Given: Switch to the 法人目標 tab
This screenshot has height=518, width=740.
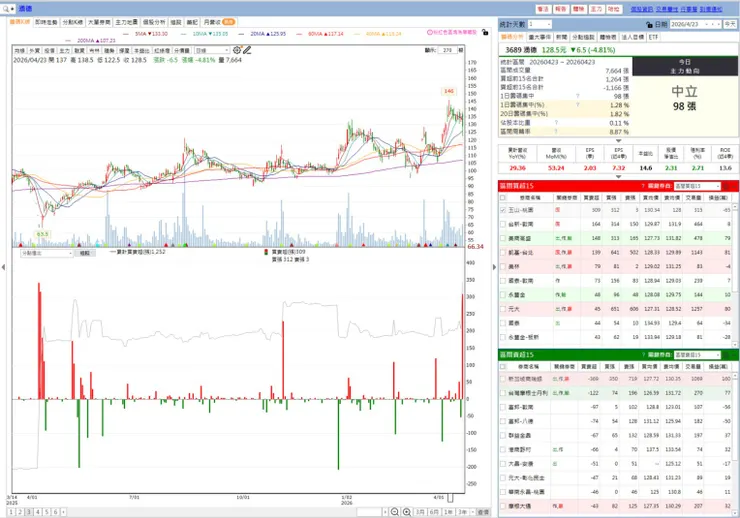Looking at the screenshot, I should tap(632, 37).
